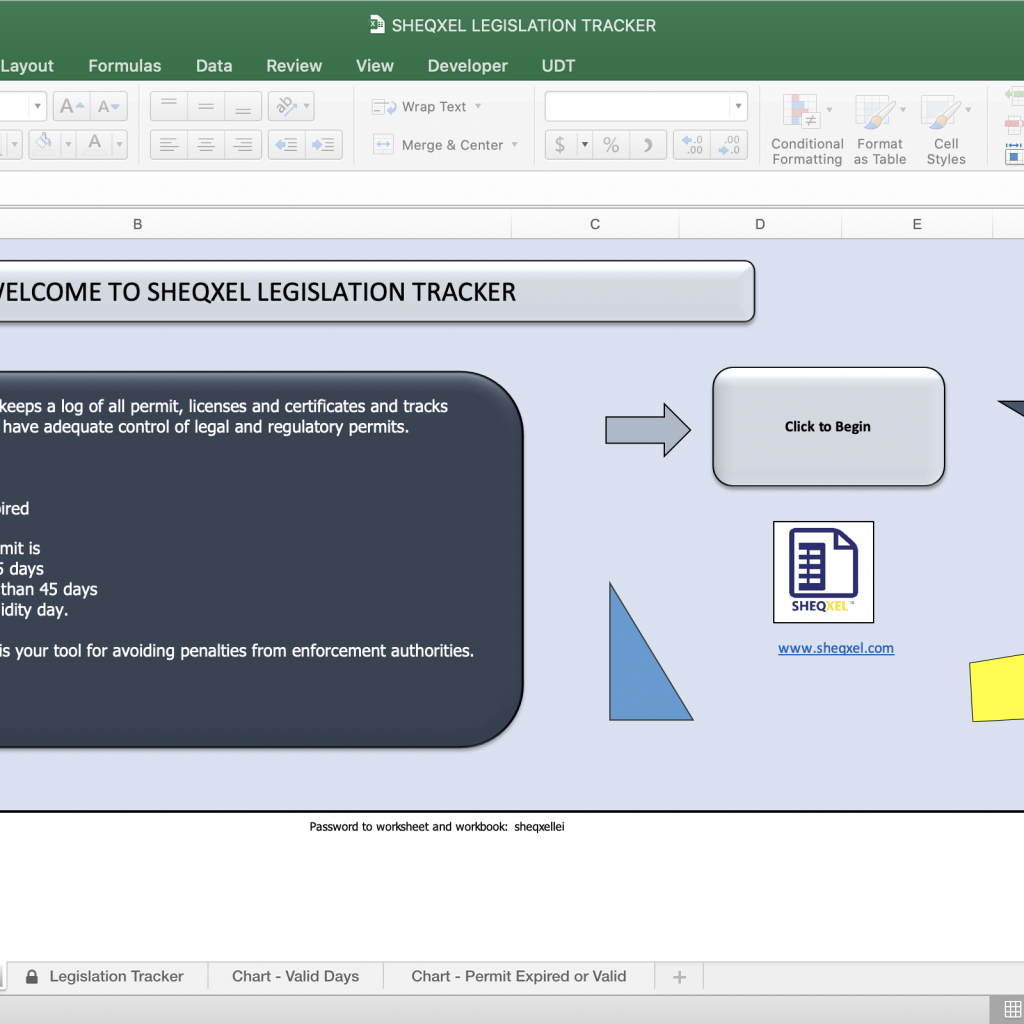This screenshot has width=1024, height=1024.
Task: Increase font size with the larger A icon
Action: pos(71,106)
